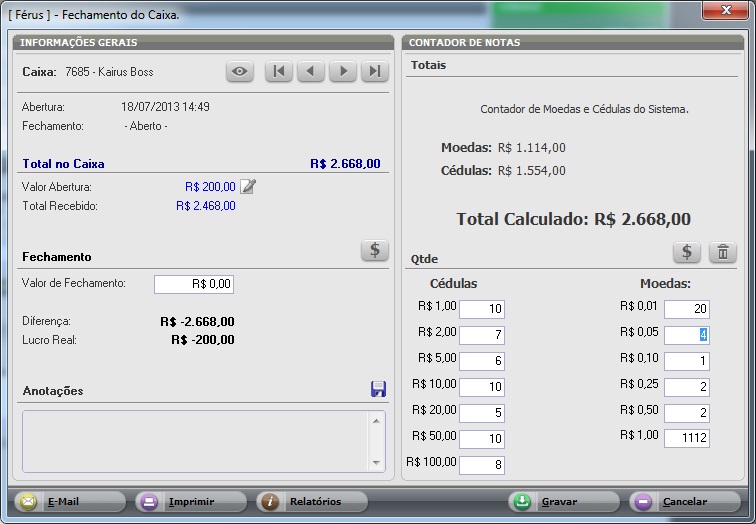Select the R$ 2,00 cédulas quantity field
Screen dimensions: 756x524
482,335
